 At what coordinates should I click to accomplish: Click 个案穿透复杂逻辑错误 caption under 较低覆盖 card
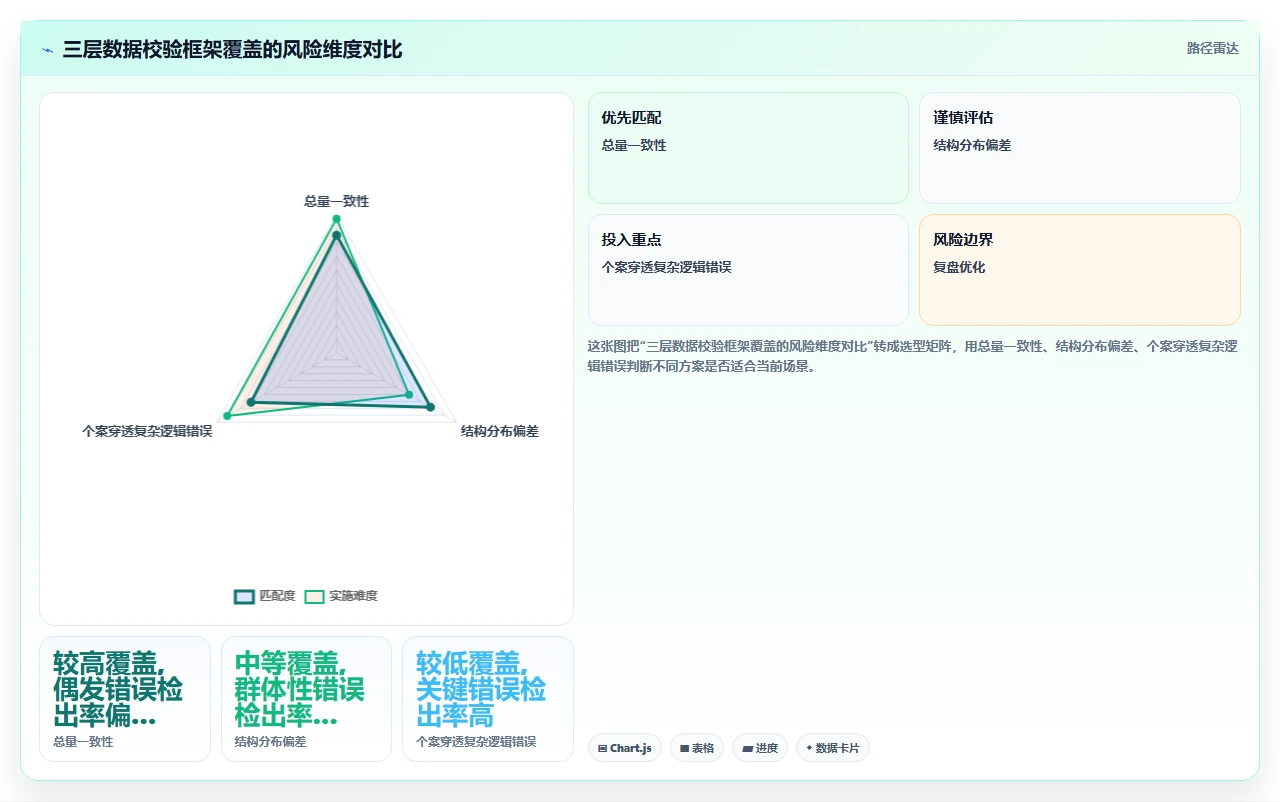point(476,742)
